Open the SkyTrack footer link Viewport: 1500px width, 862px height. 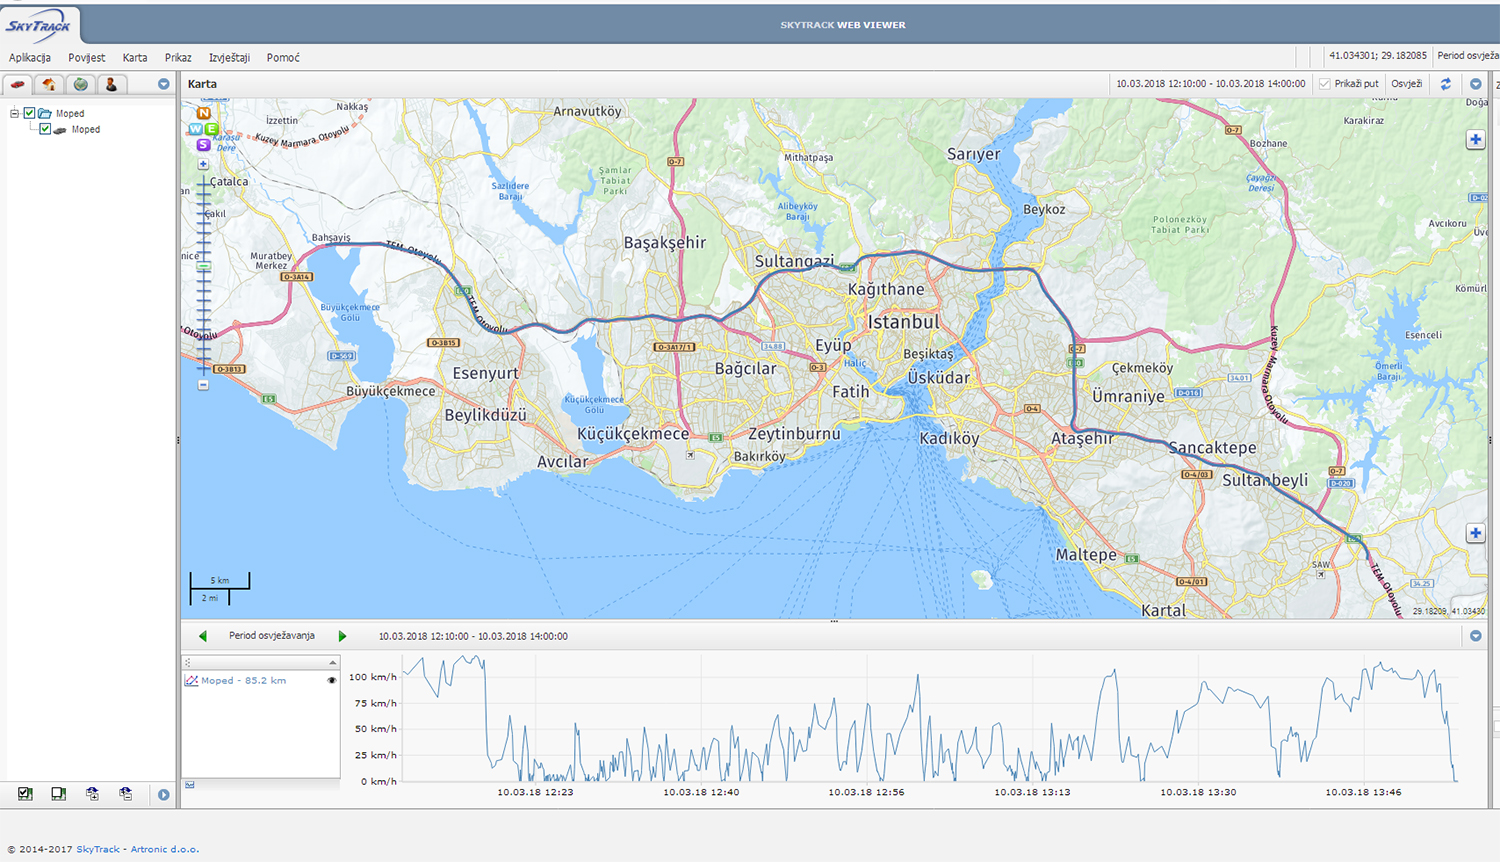(x=98, y=849)
